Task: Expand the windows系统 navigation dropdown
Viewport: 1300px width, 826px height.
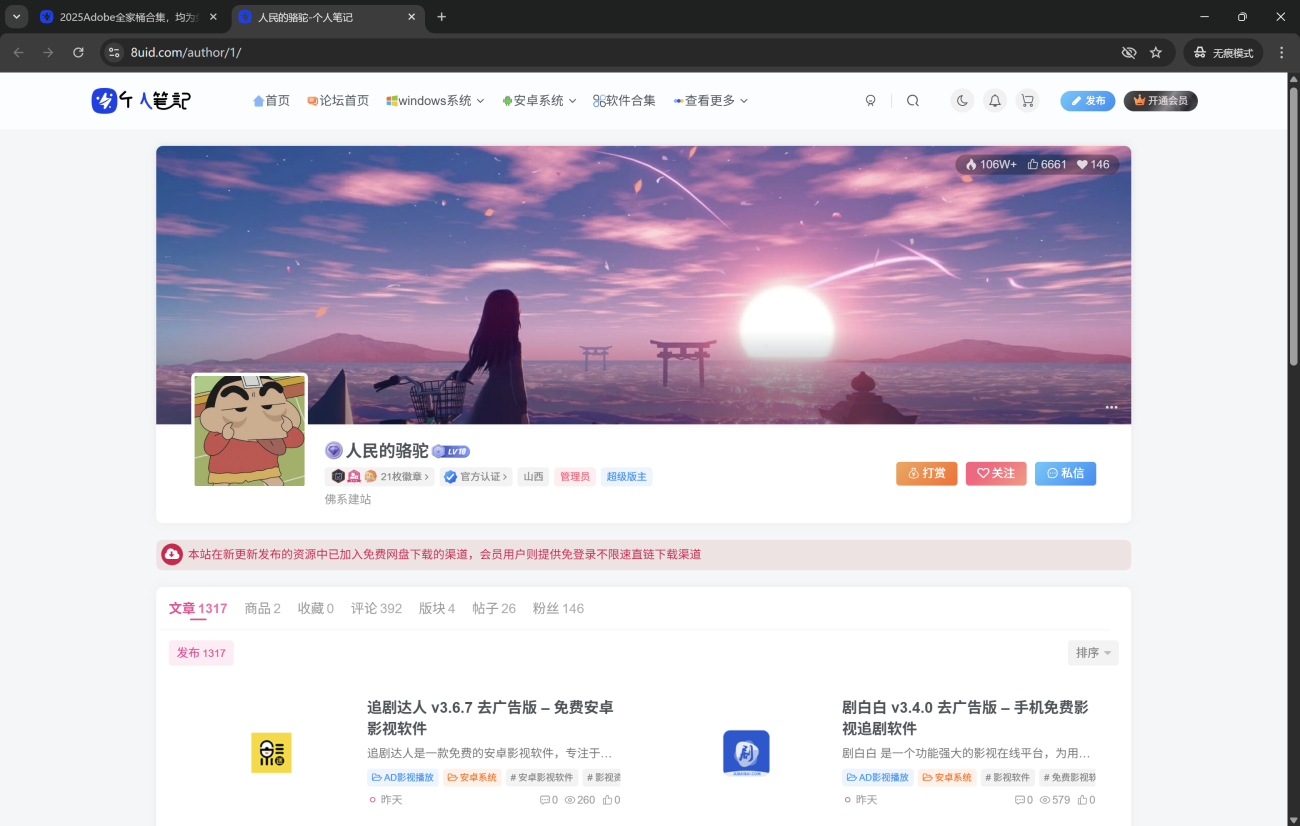Action: 434,100
